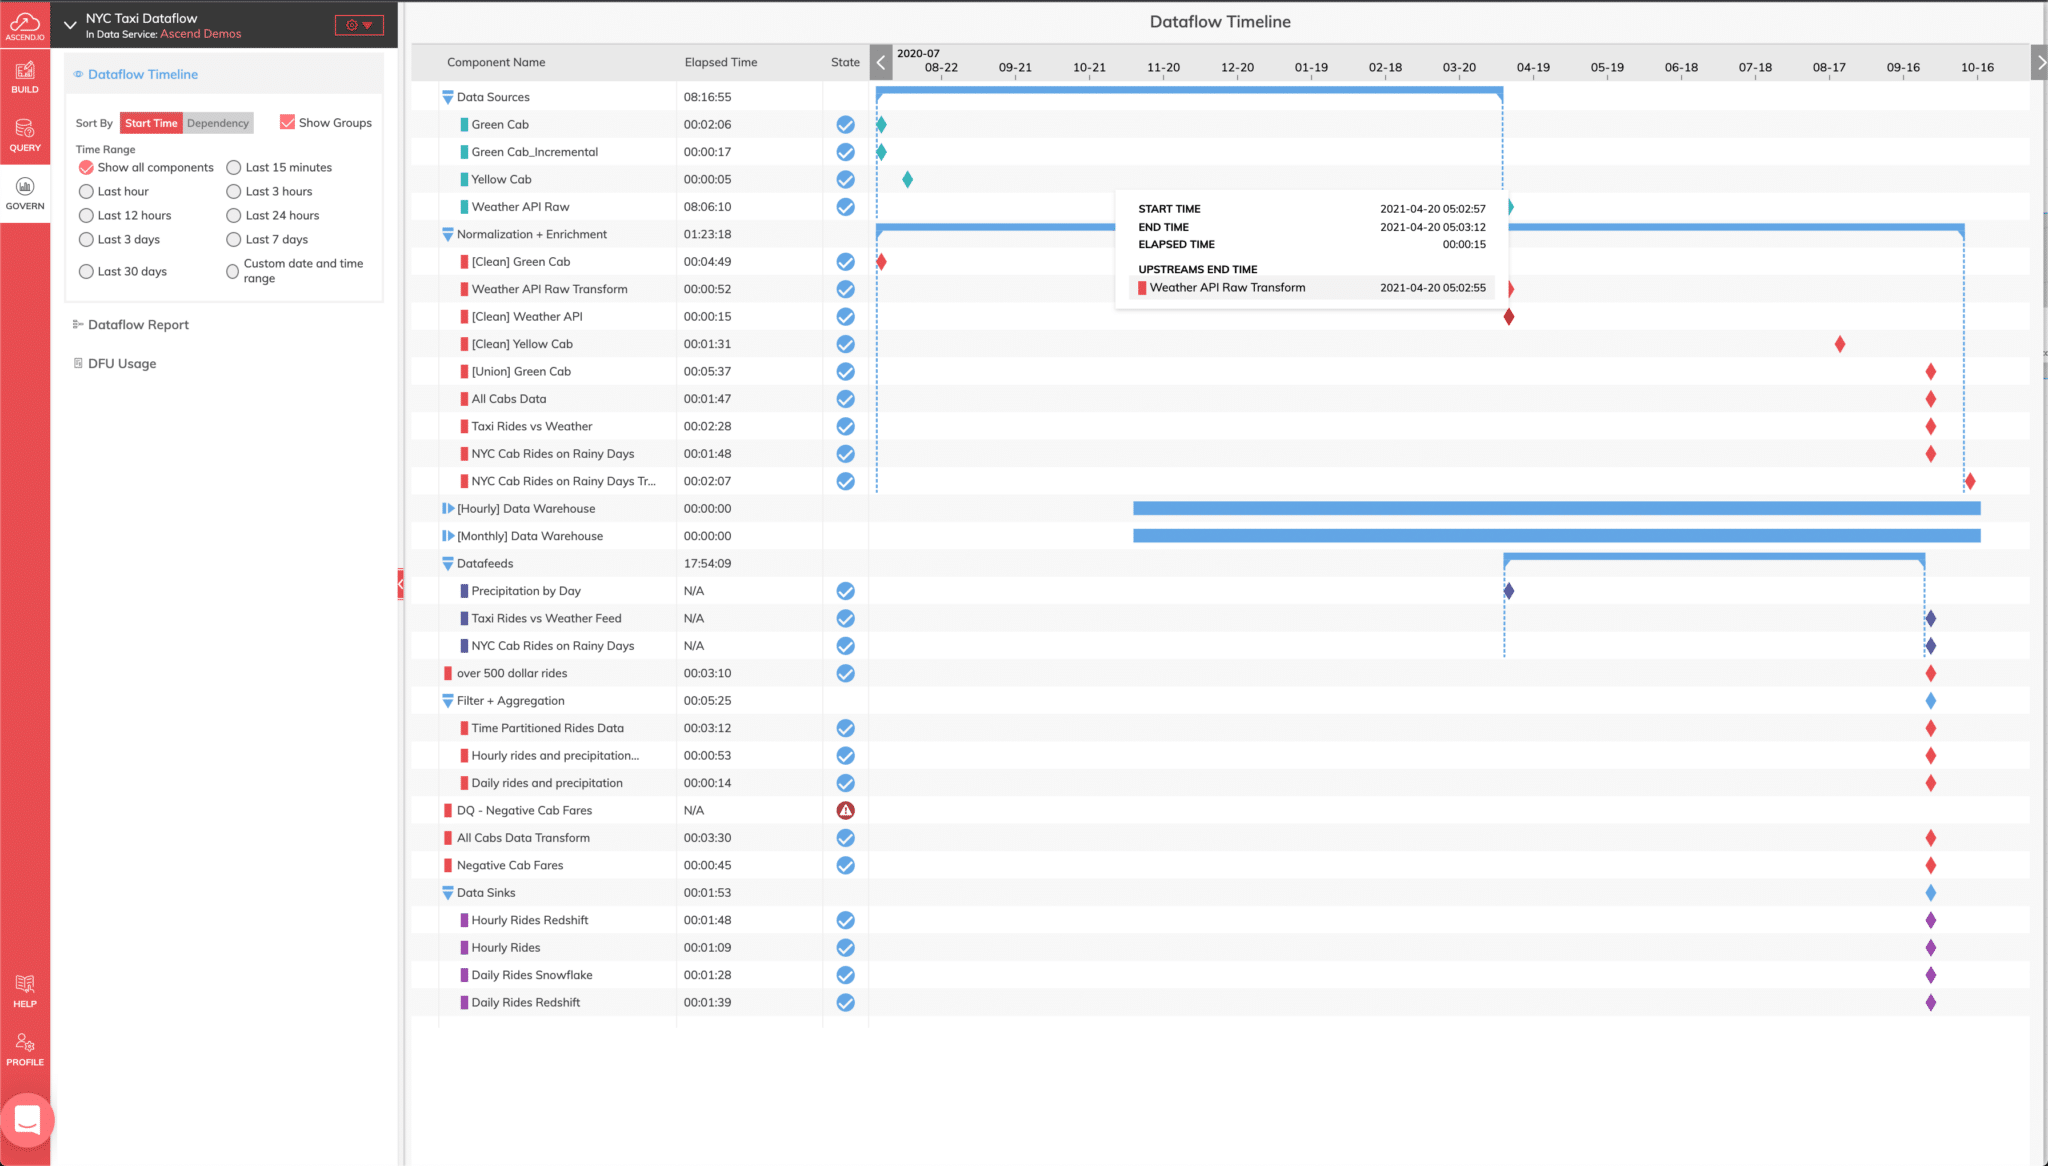Click the Dataflow Report icon
The image size is (2048, 1166).
pos(78,324)
